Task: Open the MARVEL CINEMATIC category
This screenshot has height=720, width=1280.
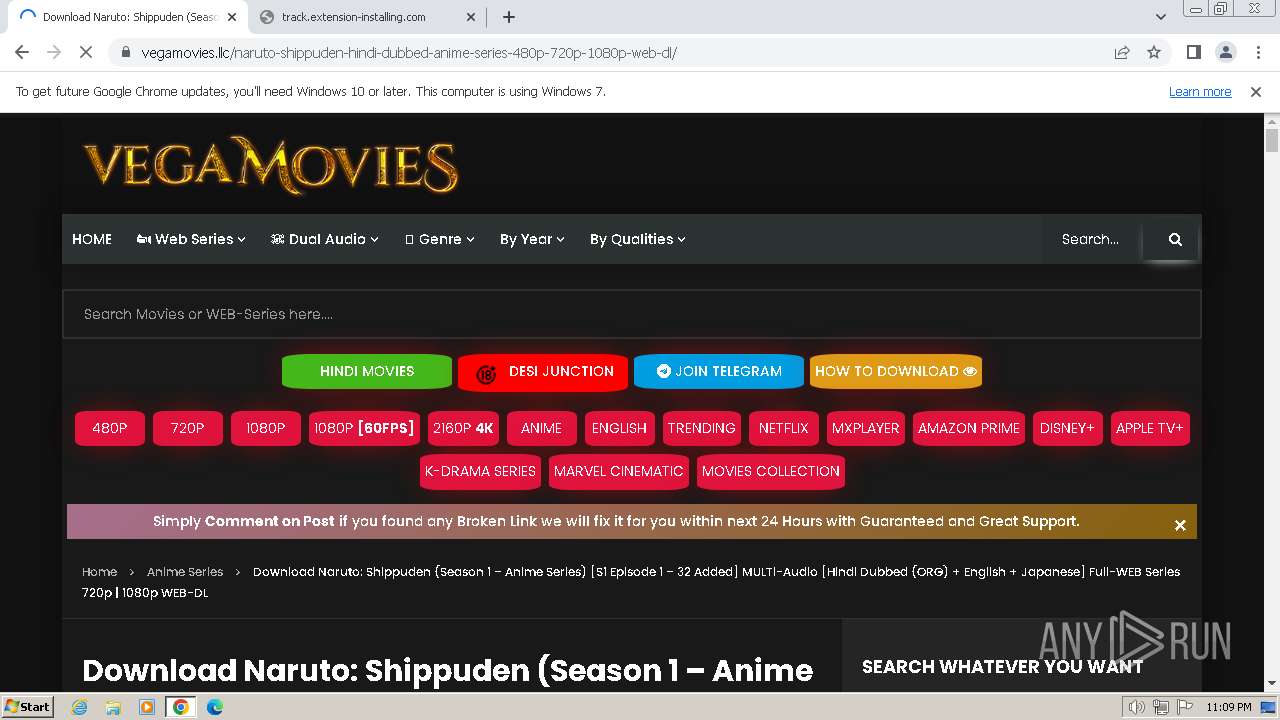Action: [619, 471]
